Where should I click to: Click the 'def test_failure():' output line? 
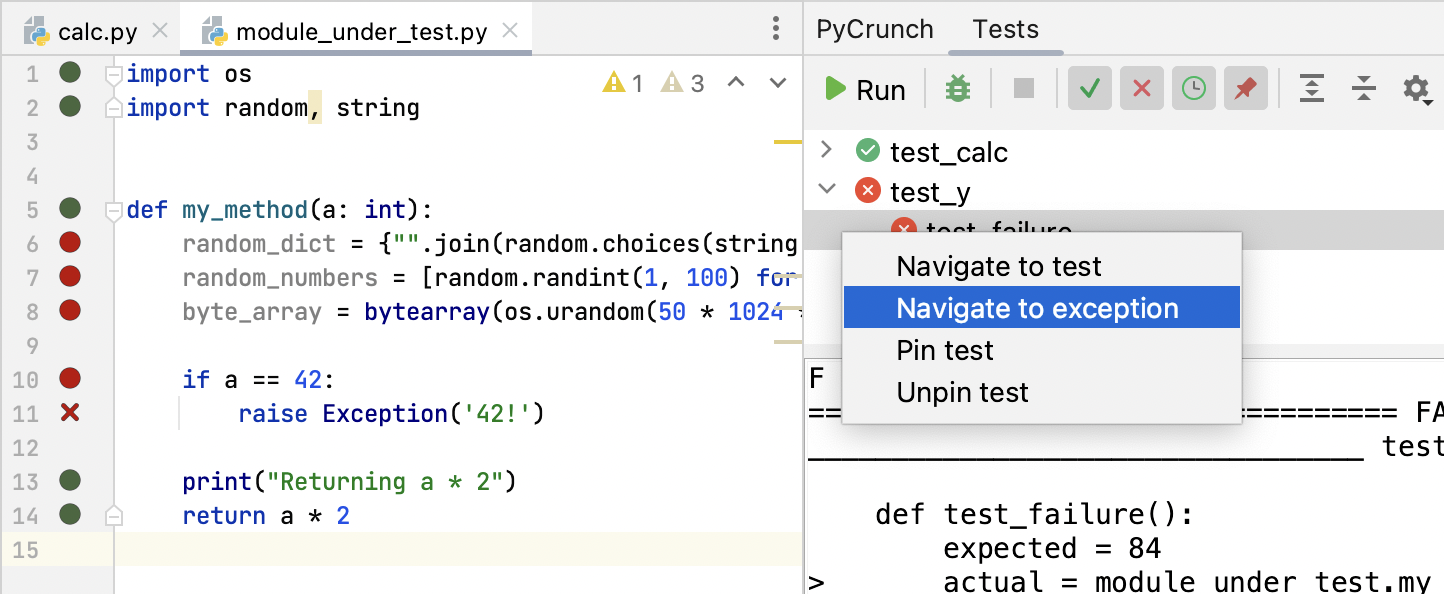[1034, 514]
